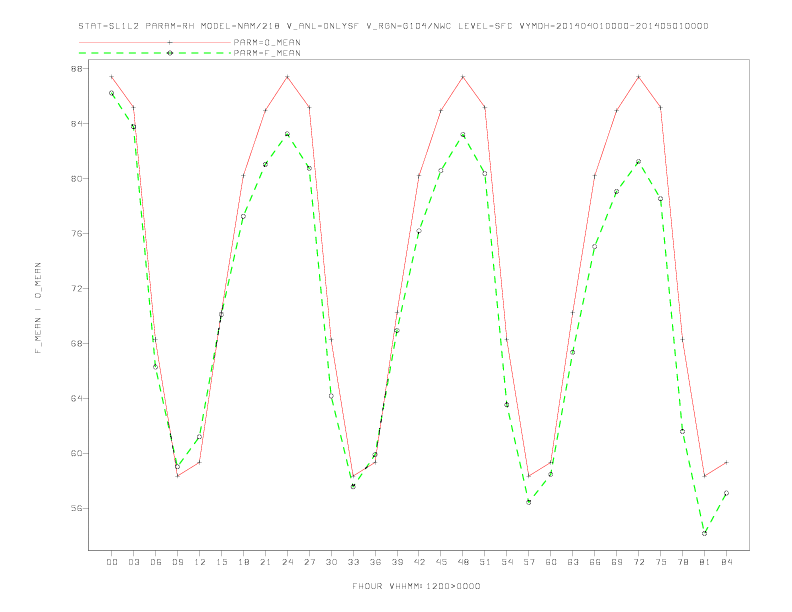Viewport: 792px width, 612px height.
Task: Click the x-axis tick label 48
Action: click(463, 562)
